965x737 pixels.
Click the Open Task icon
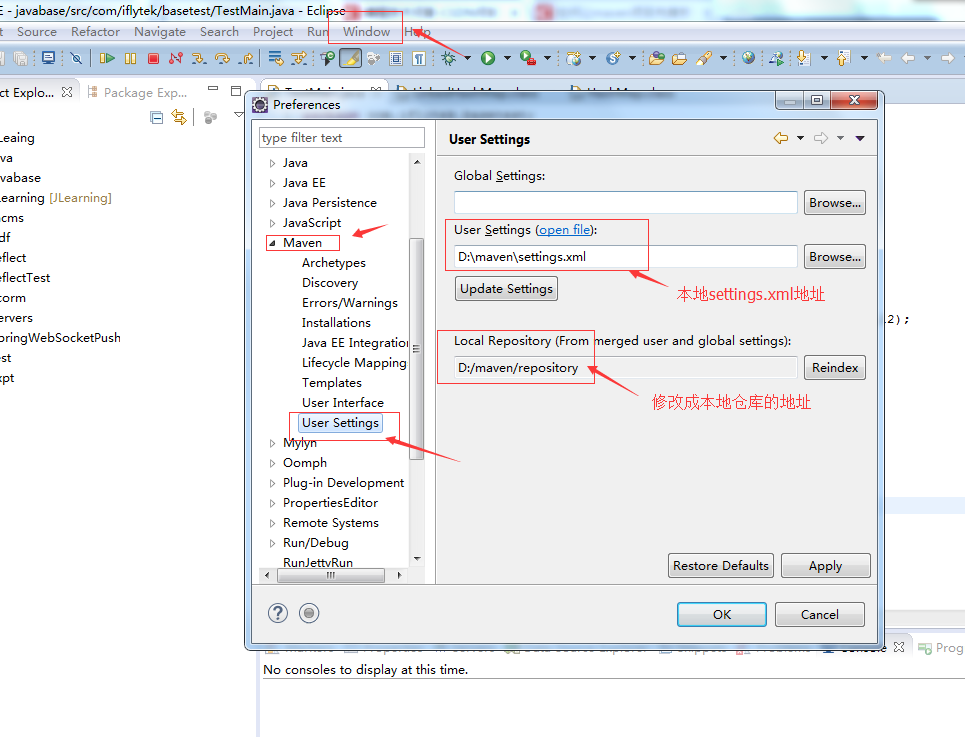(x=679, y=58)
